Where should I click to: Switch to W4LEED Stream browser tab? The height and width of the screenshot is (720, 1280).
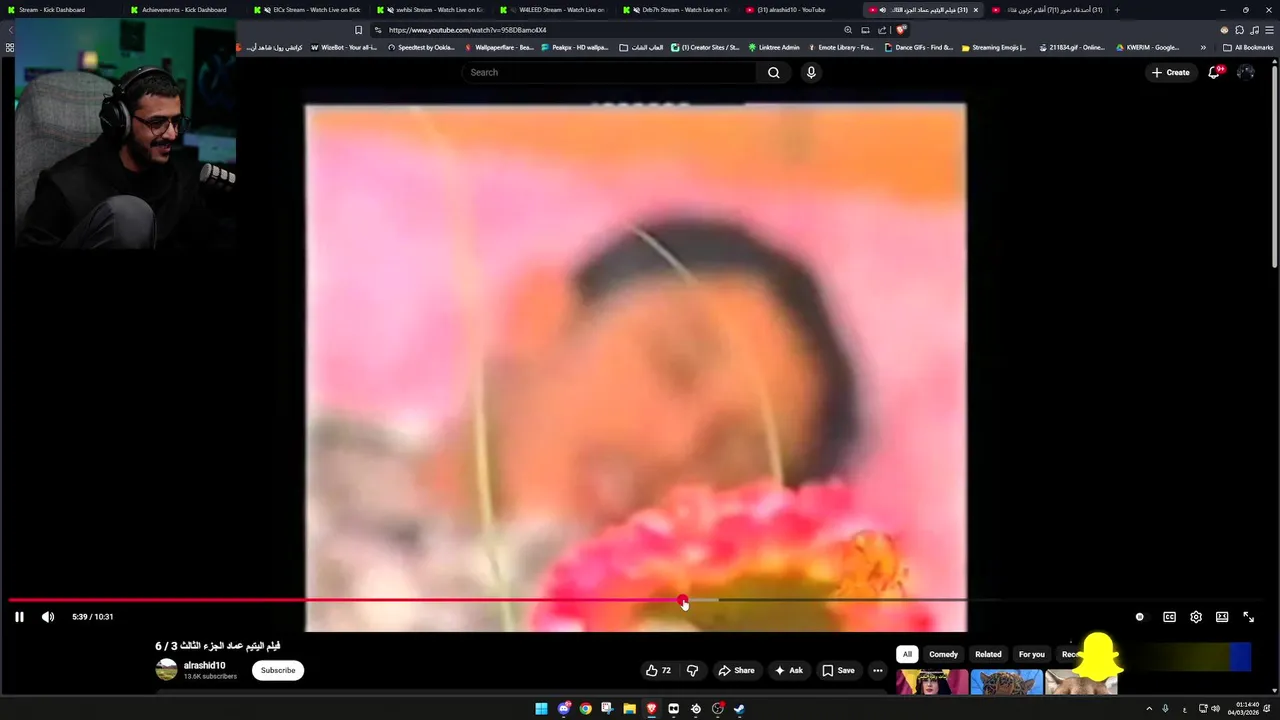[553, 10]
